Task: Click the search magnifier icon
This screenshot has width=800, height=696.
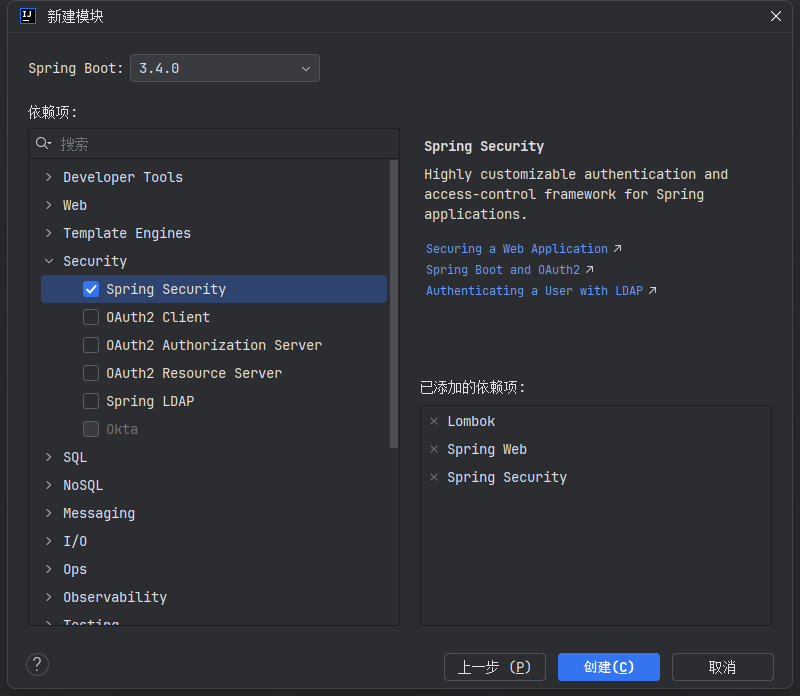Action: (43, 144)
